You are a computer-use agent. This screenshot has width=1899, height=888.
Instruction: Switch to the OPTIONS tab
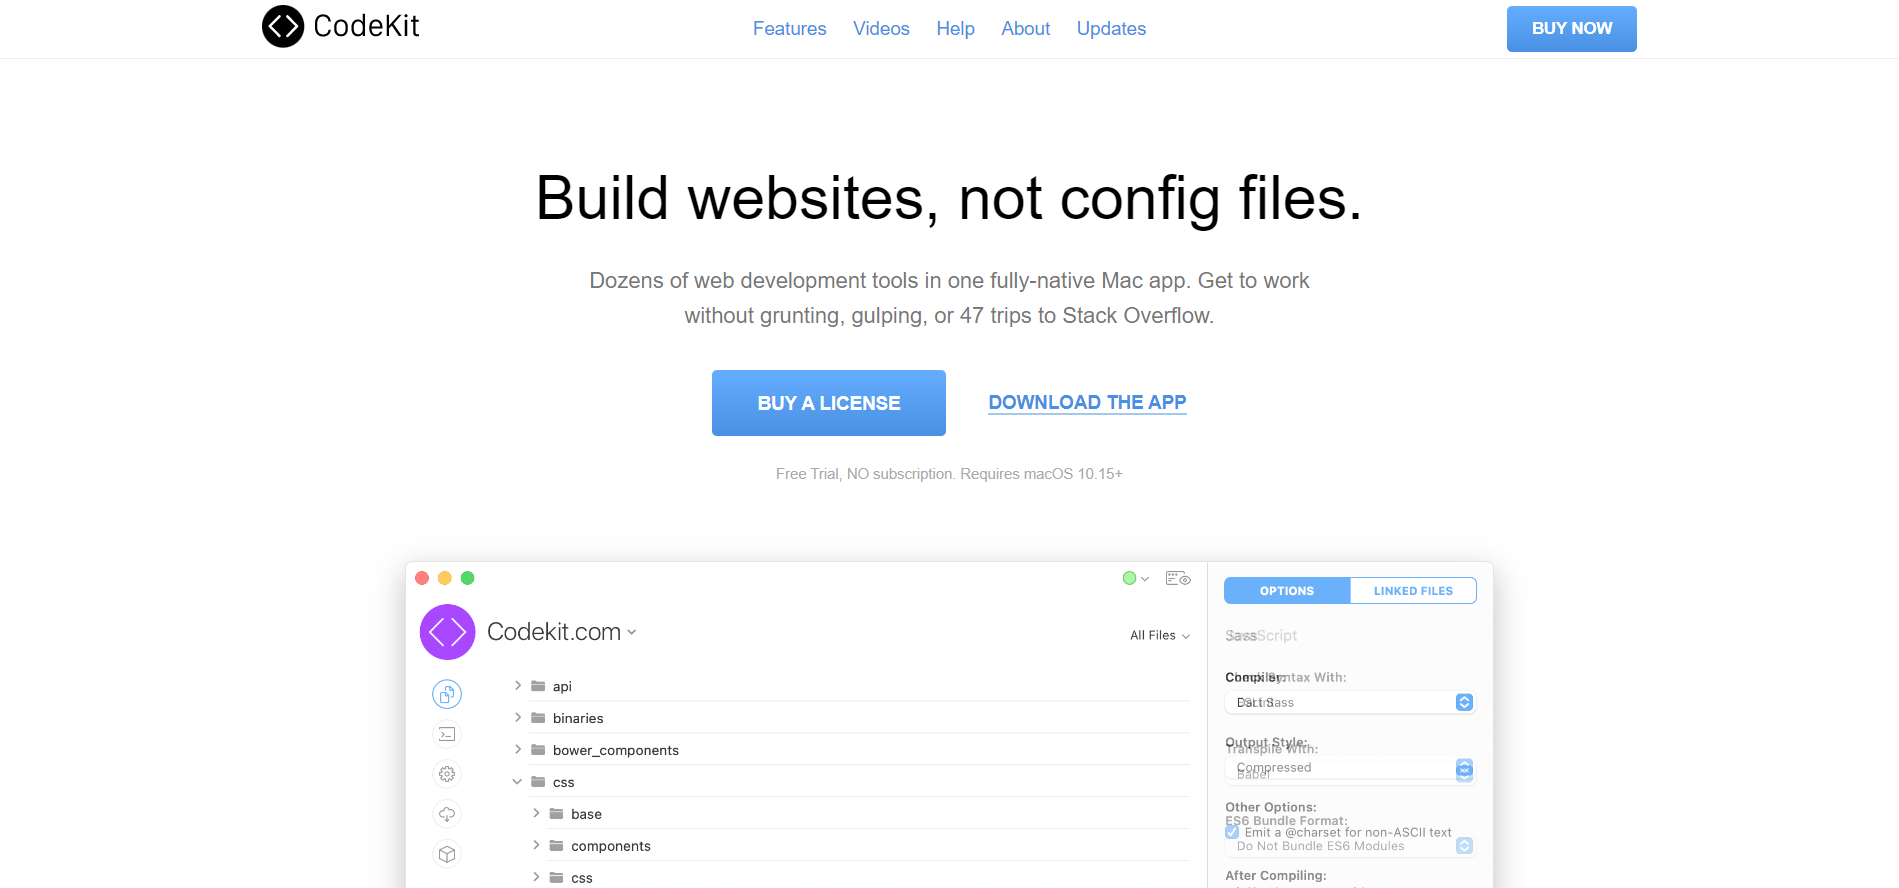[x=1287, y=591]
